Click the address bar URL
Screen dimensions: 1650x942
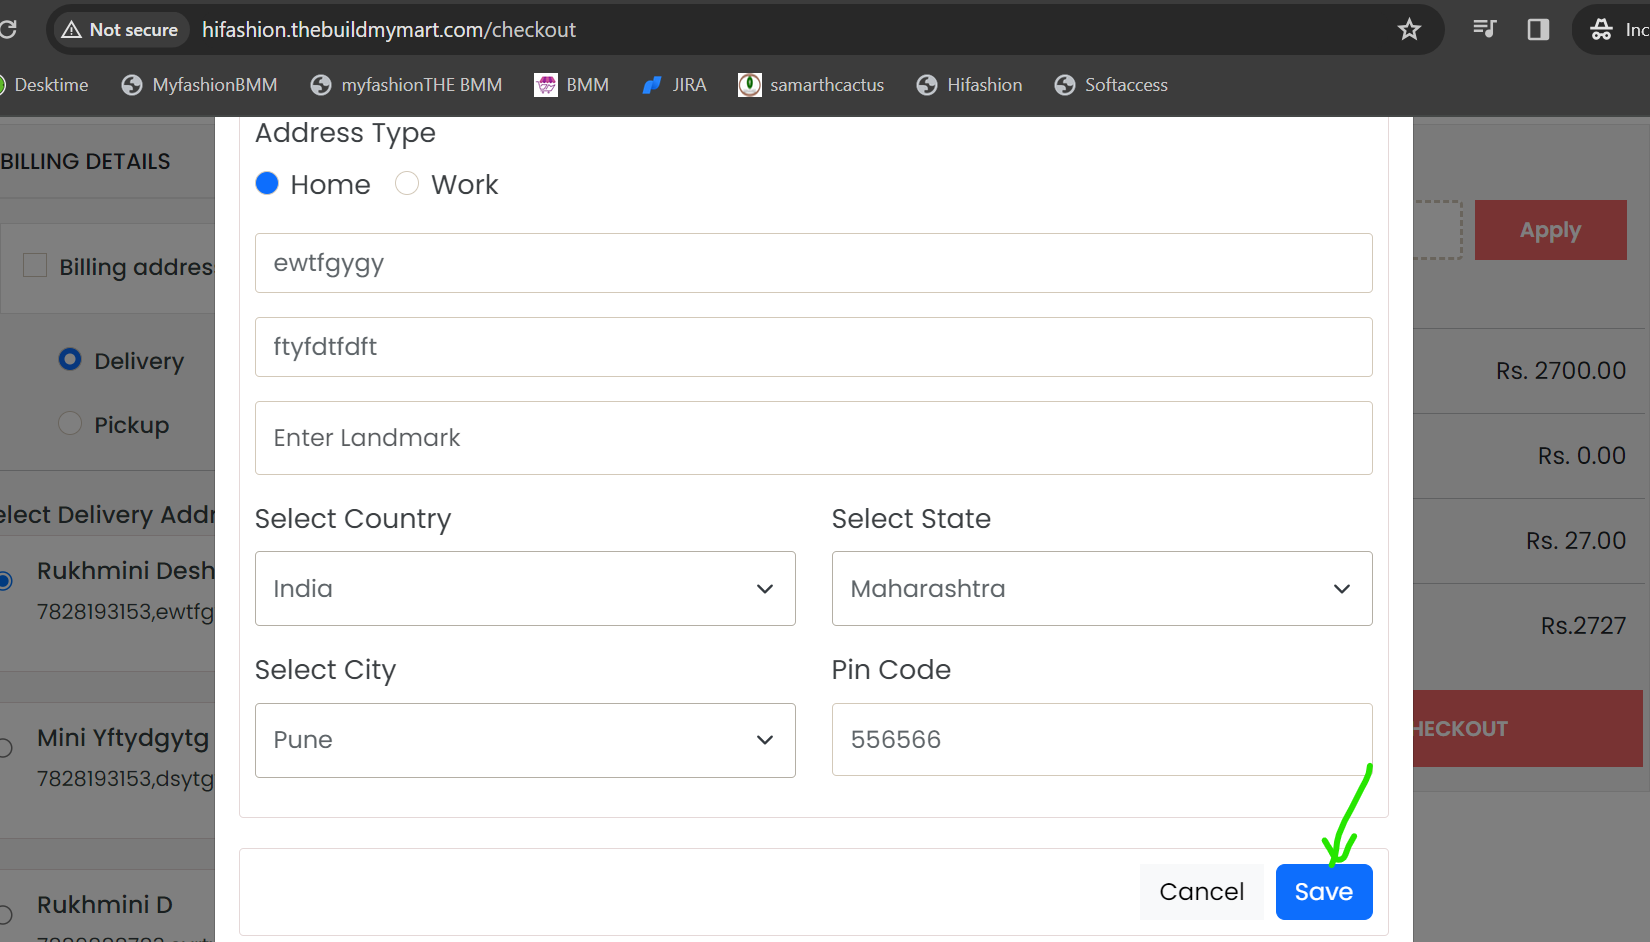pyautogui.click(x=389, y=30)
